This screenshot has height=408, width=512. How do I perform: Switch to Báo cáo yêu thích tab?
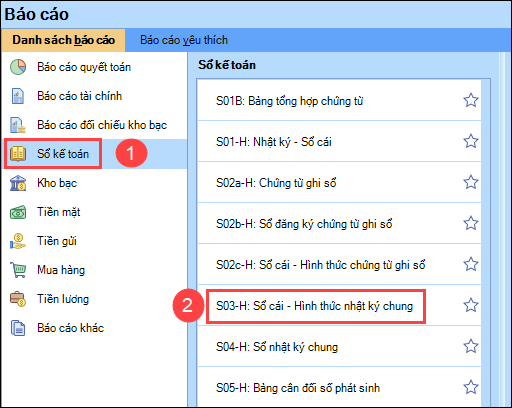point(184,40)
